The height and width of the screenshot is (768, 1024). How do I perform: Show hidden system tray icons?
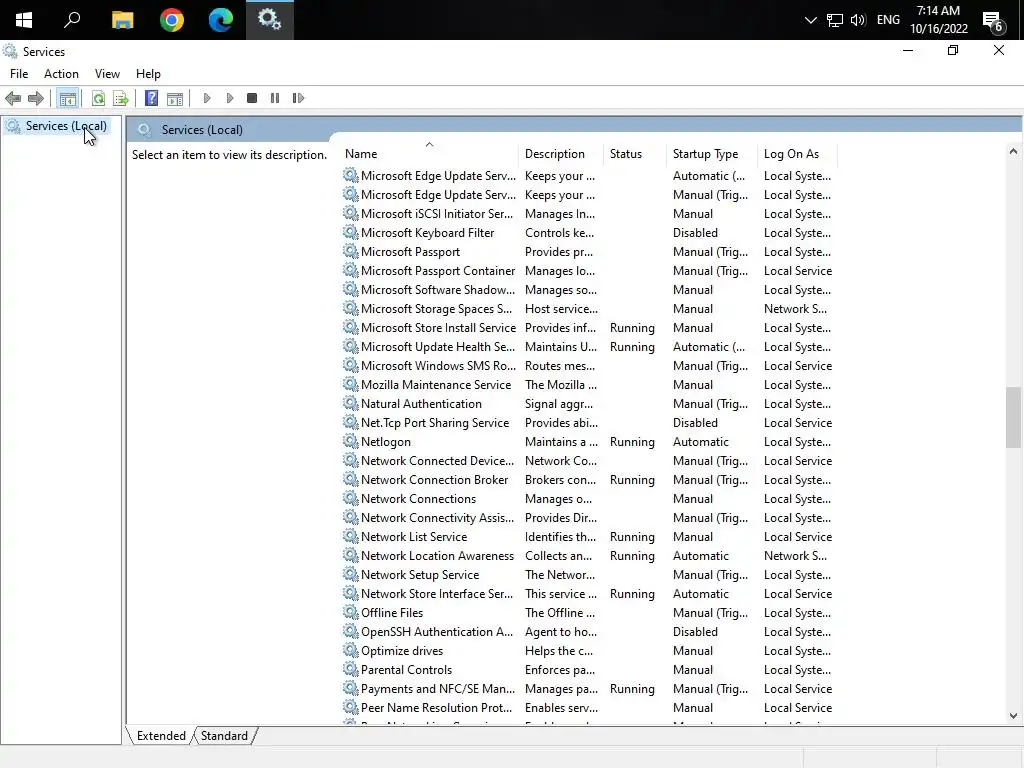point(810,20)
